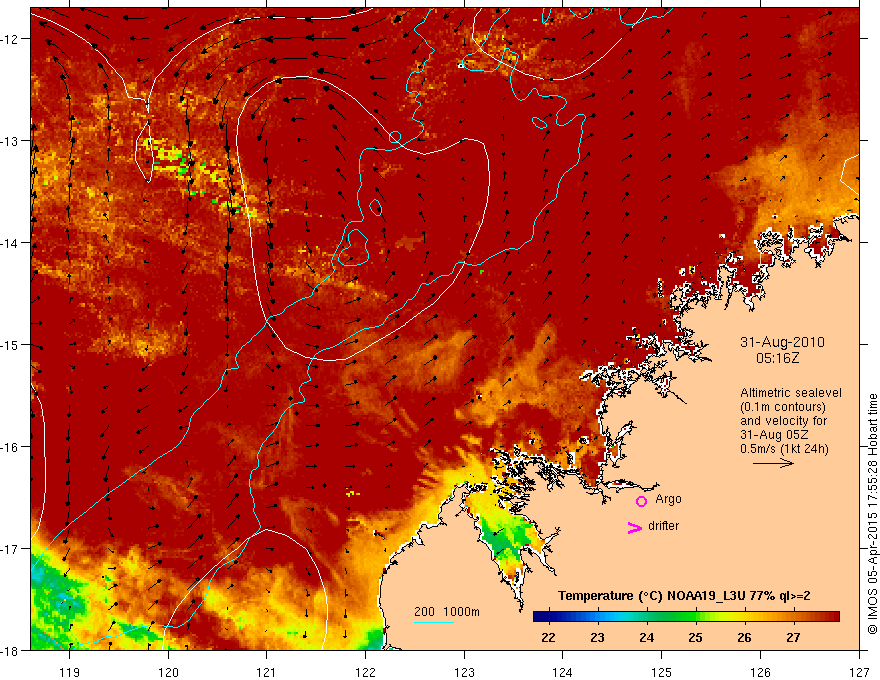This screenshot has height=680, width=880.
Task: Click the 200 1000m depth label
Action: pos(447,612)
